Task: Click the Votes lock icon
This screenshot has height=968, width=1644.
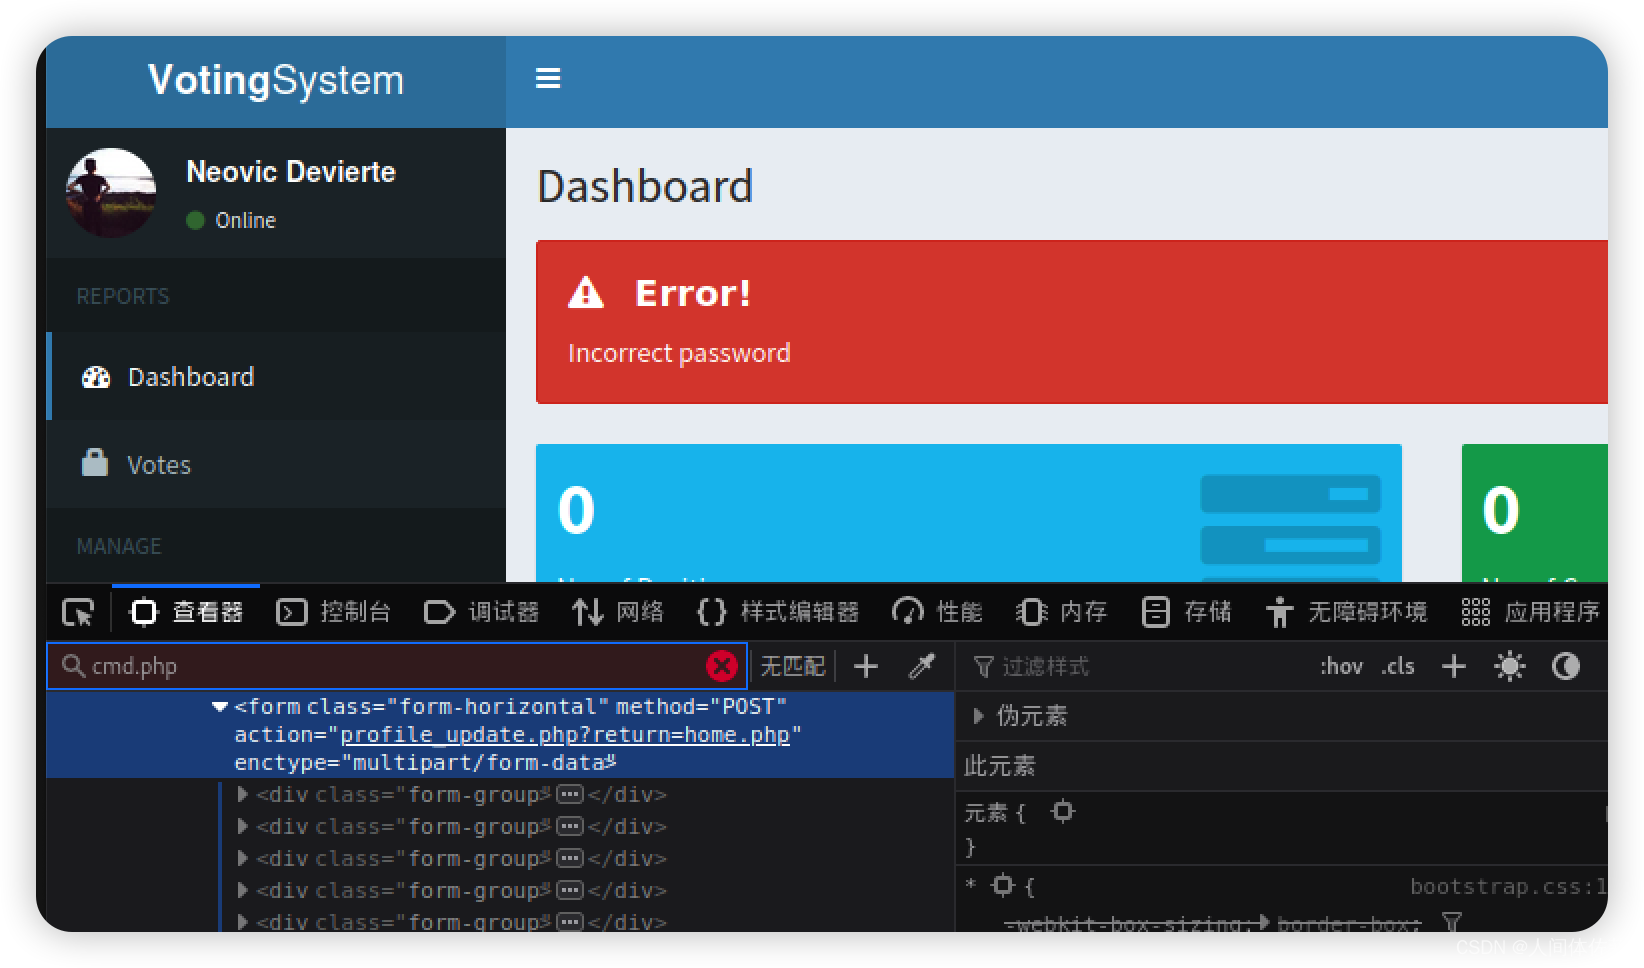Action: (x=95, y=463)
